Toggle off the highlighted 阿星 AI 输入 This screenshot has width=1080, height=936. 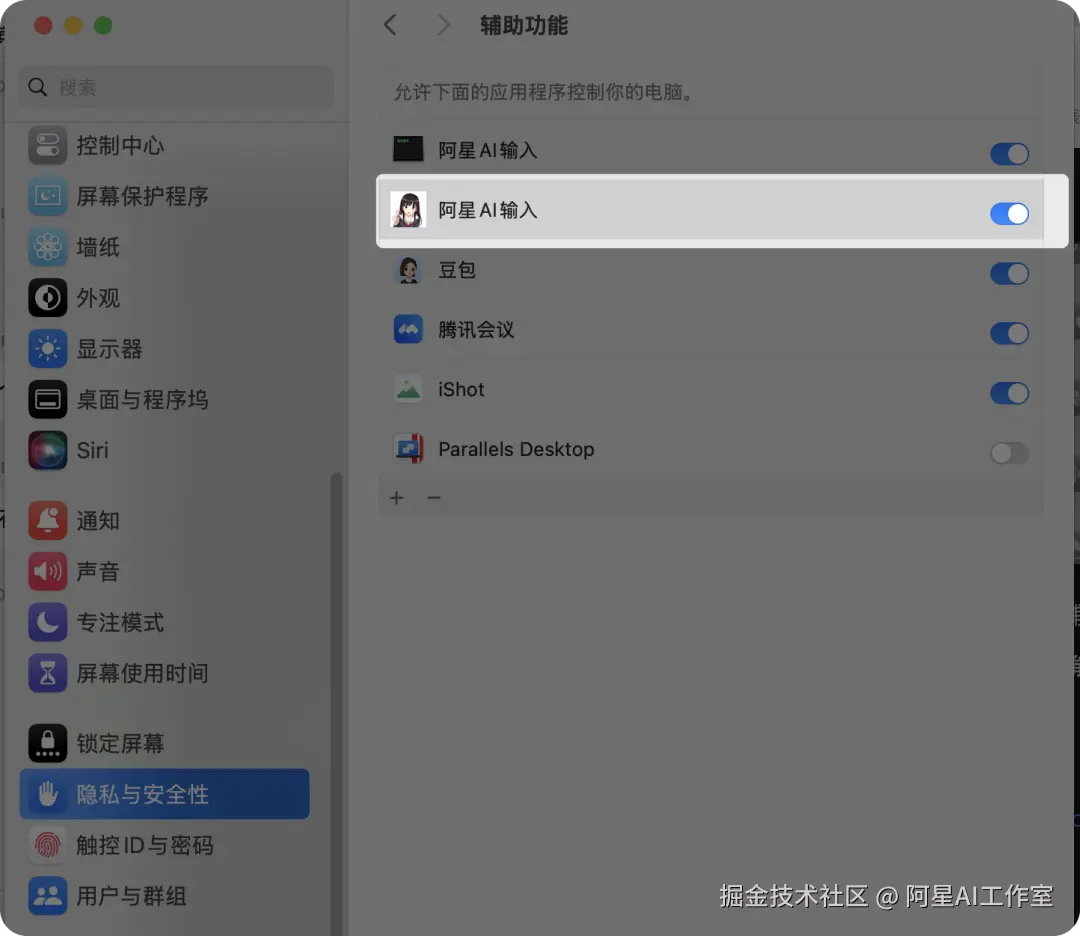tap(1009, 212)
